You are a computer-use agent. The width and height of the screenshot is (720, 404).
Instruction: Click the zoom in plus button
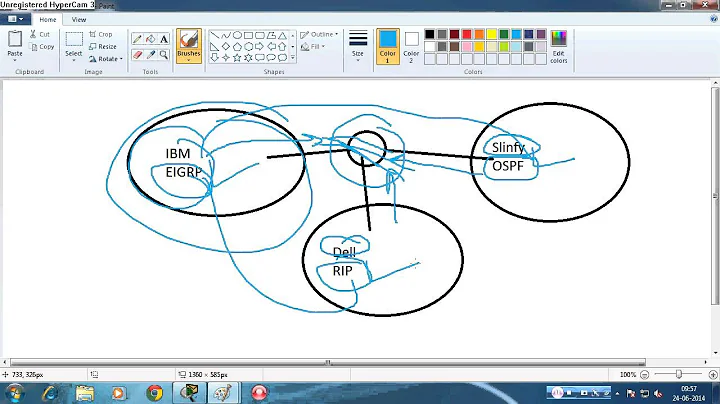(713, 375)
